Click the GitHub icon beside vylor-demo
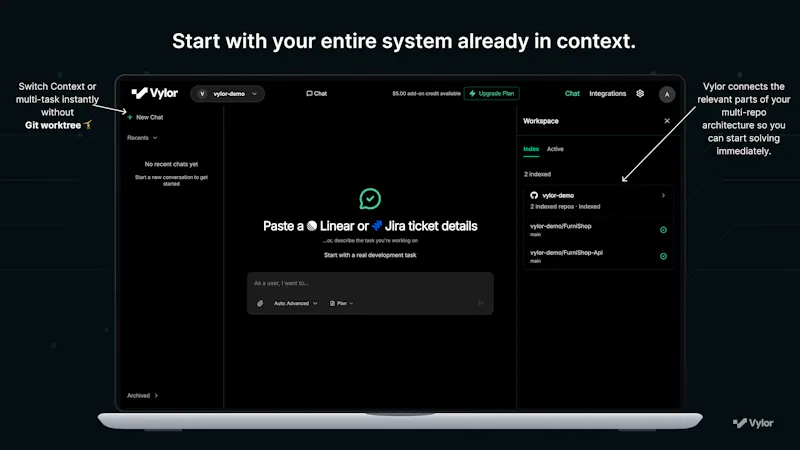The image size is (800, 450). (x=534, y=195)
